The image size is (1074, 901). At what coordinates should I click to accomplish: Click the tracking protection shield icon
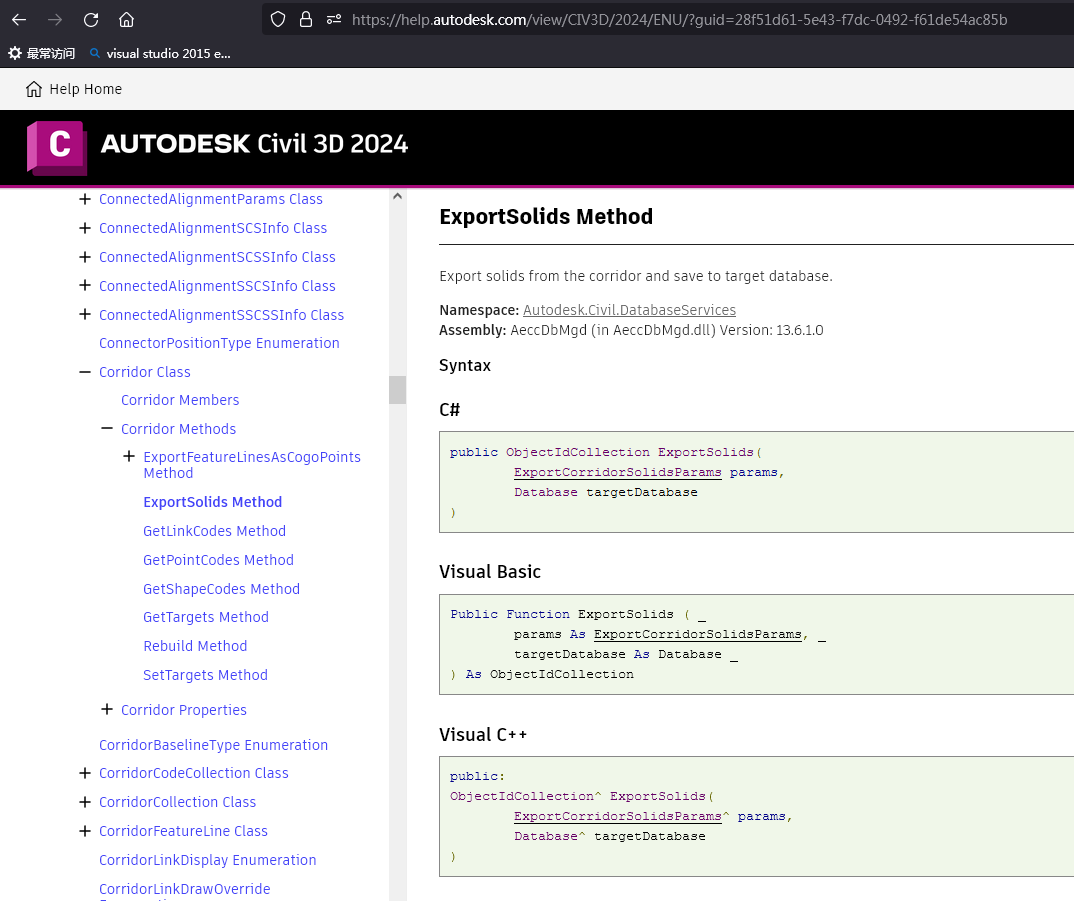click(x=277, y=19)
